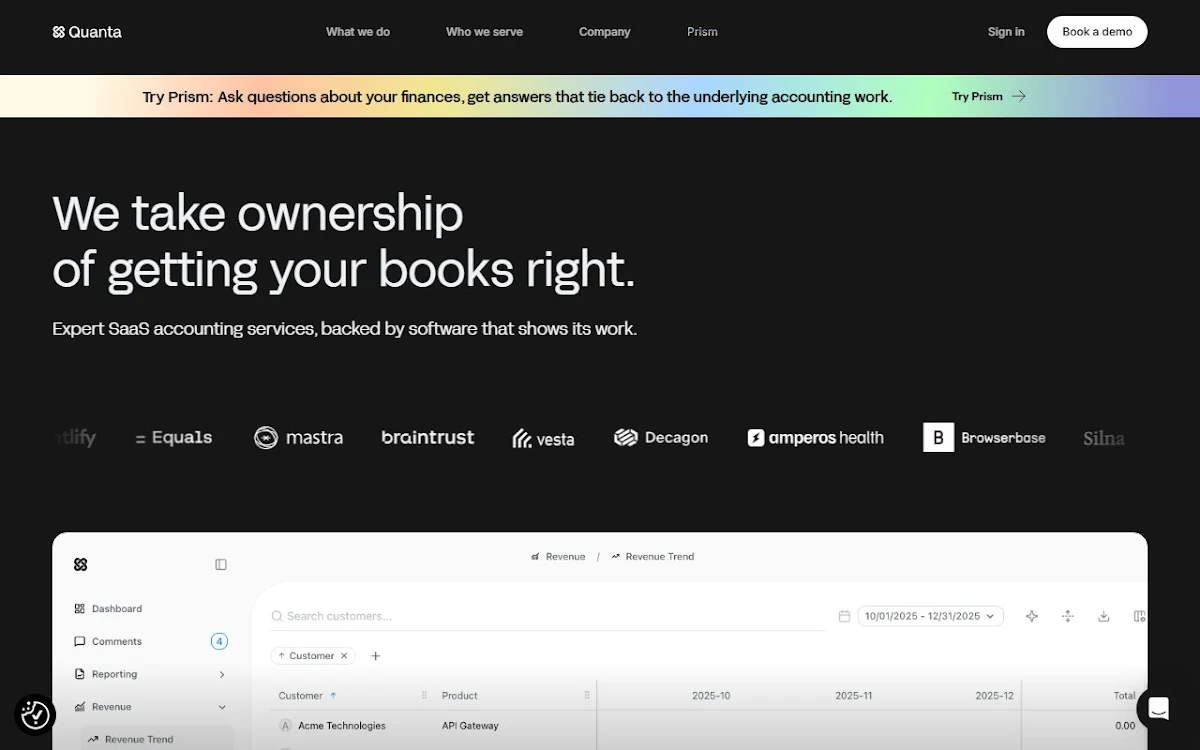This screenshot has width=1200, height=750.
Task: Click the 2025-10 column header
Action: [711, 695]
